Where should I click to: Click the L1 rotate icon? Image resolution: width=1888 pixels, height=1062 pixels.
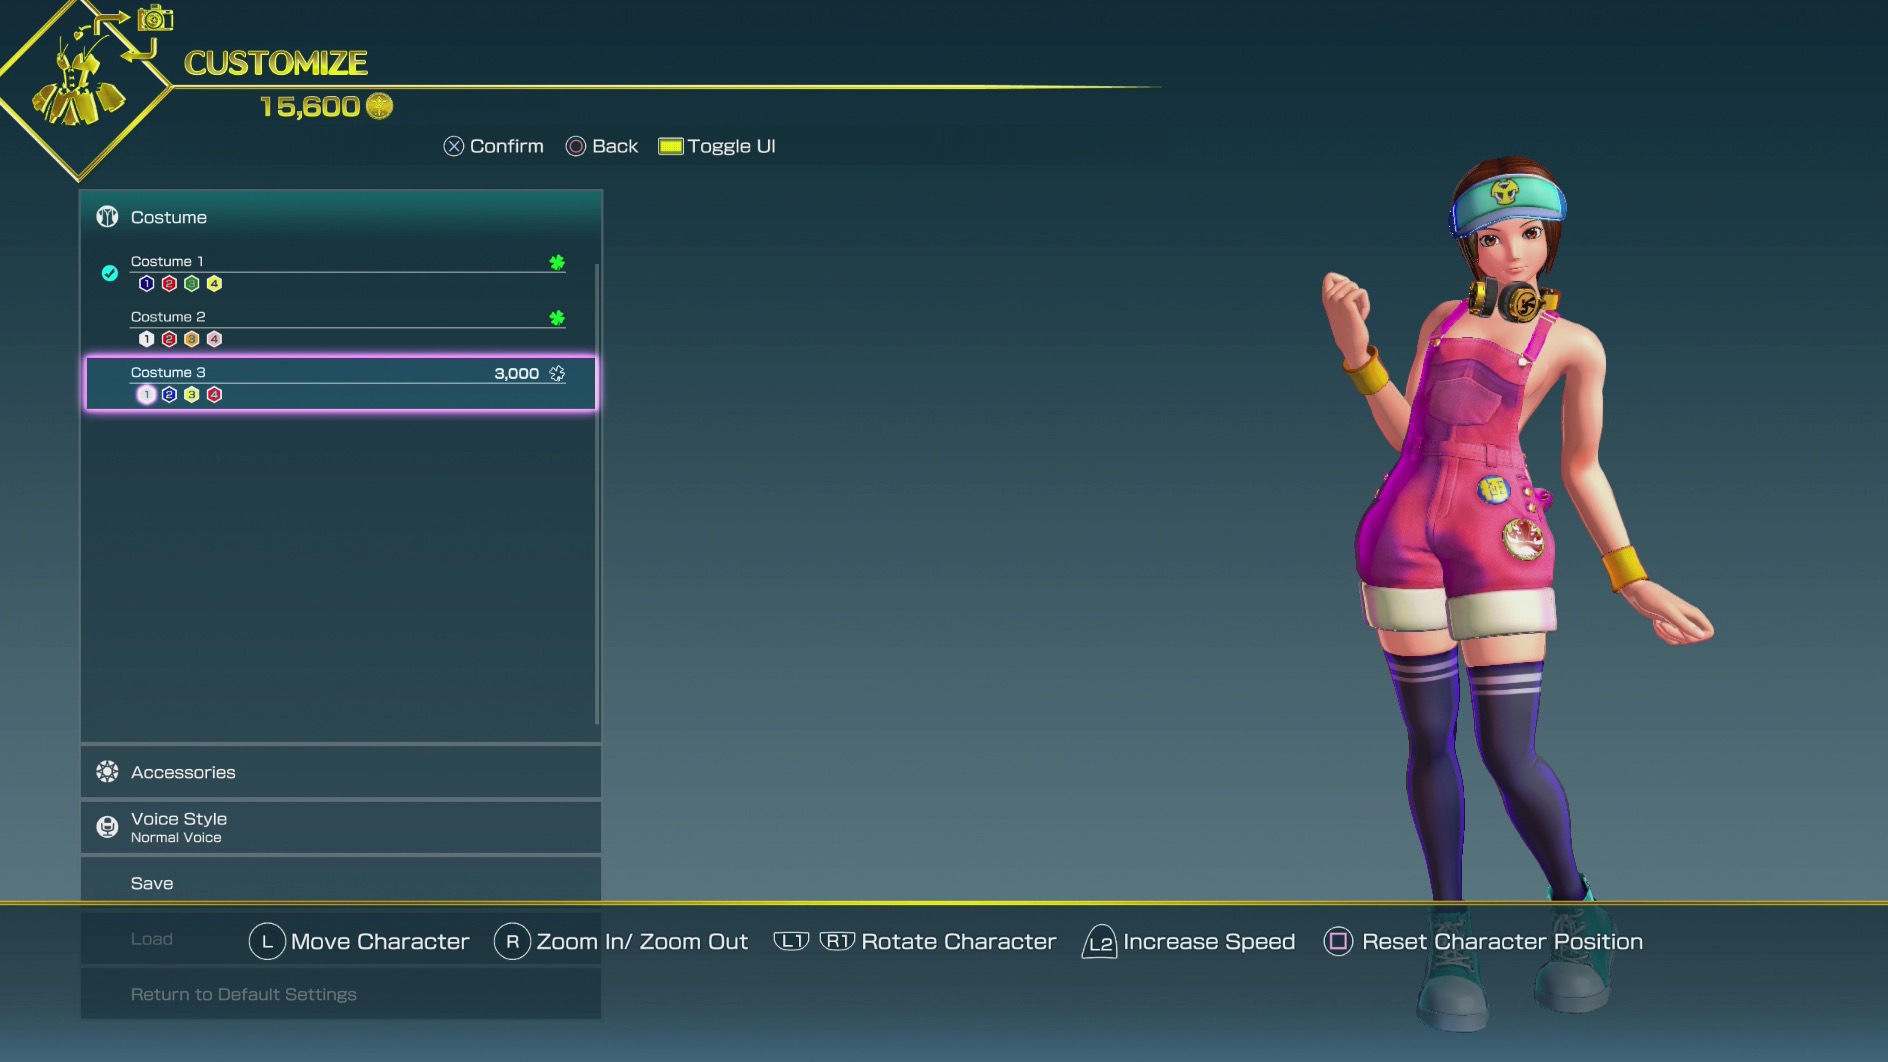coord(791,941)
